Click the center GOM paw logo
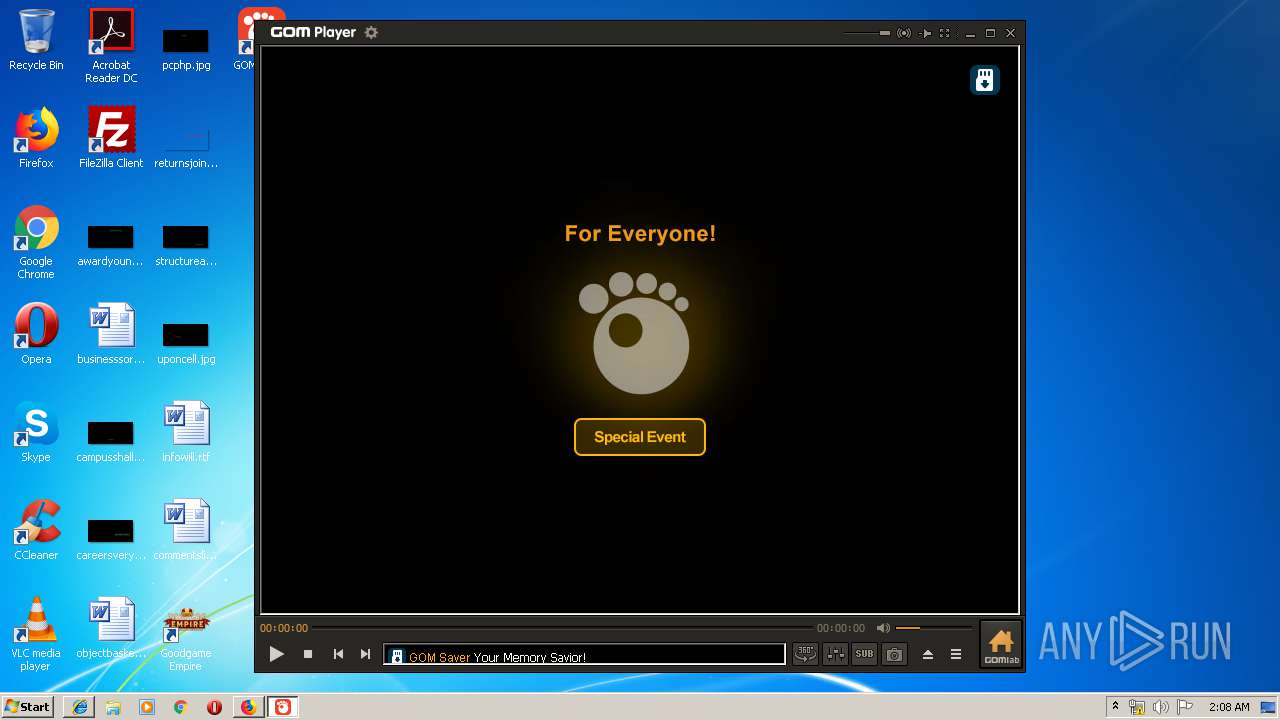1280x720 pixels. (x=636, y=333)
